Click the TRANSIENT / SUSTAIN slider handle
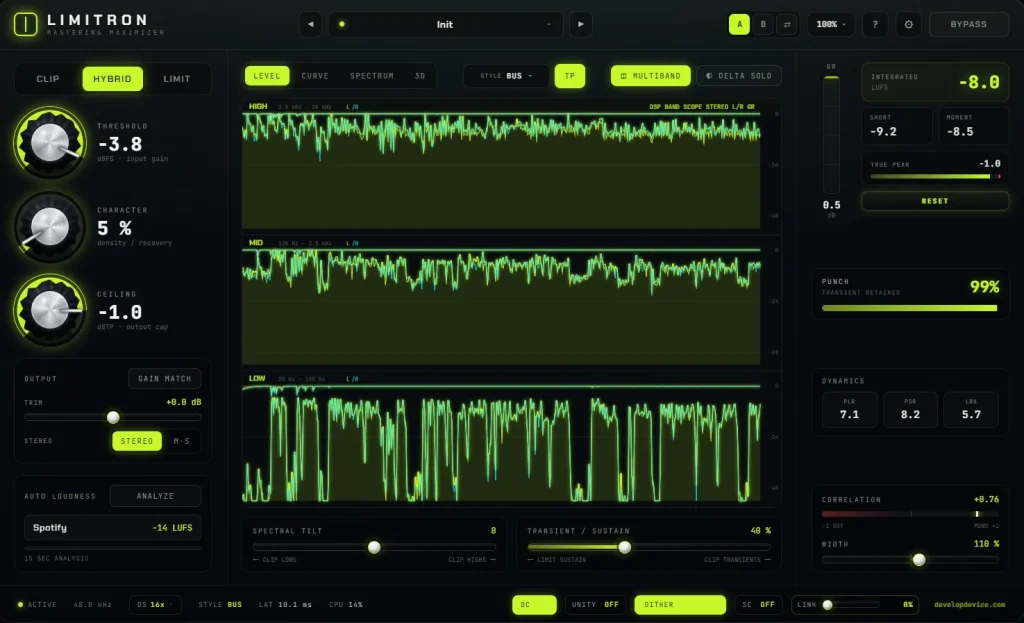Screen dimensions: 1024x623 [x=625, y=547]
